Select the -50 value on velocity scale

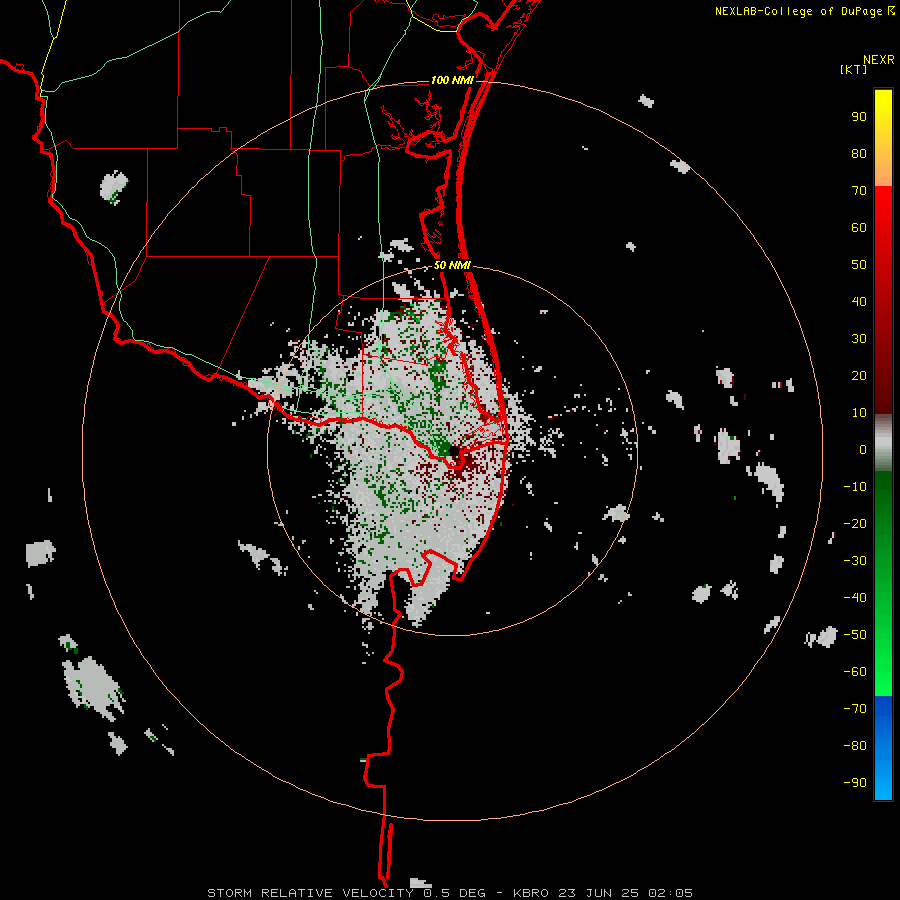(x=855, y=635)
